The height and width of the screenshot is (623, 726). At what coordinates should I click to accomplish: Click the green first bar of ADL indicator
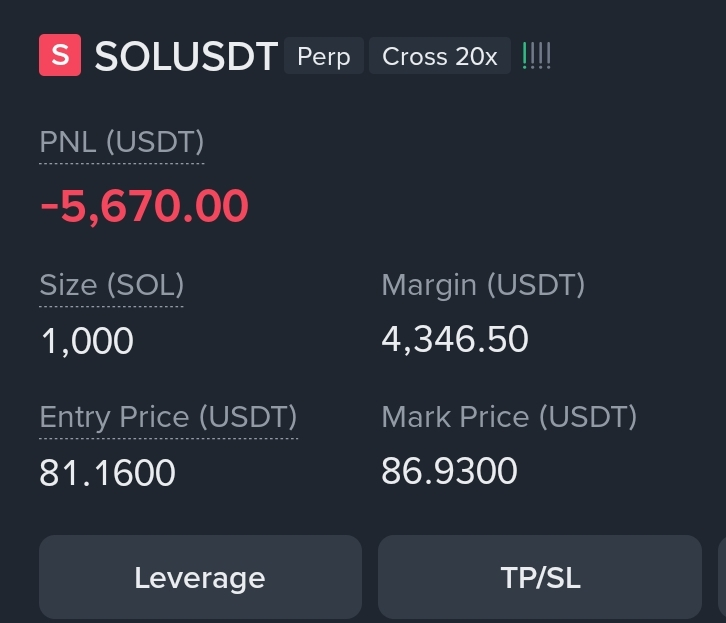pos(525,56)
